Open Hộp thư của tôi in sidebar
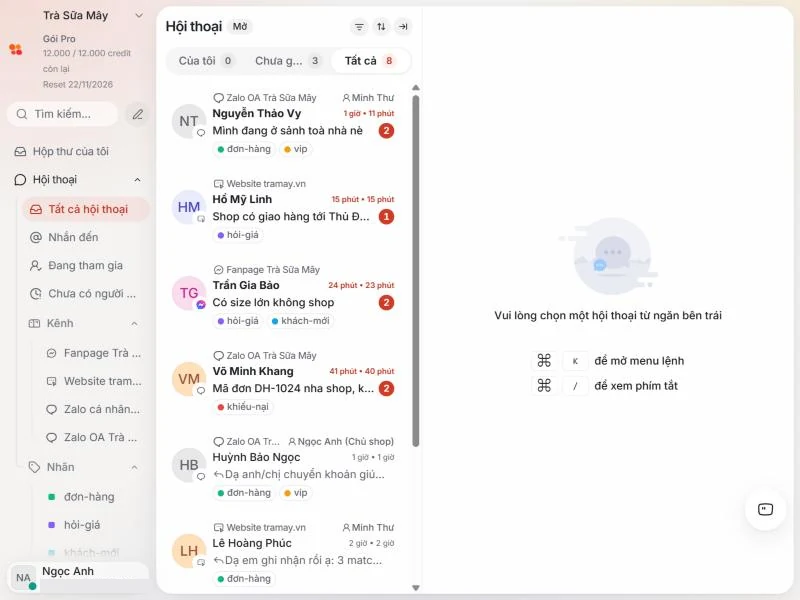800x600 pixels. click(77, 152)
